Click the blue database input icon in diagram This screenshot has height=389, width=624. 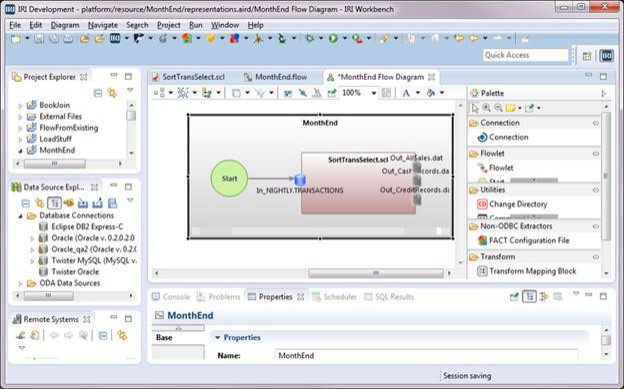pyautogui.click(x=300, y=180)
